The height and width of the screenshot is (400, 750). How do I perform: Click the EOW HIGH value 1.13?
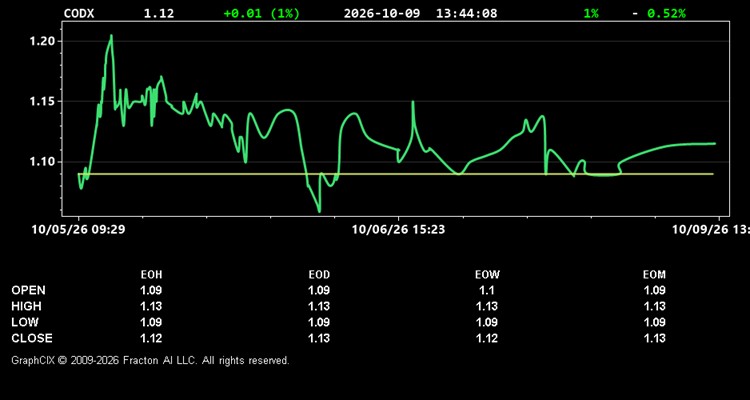(487, 306)
